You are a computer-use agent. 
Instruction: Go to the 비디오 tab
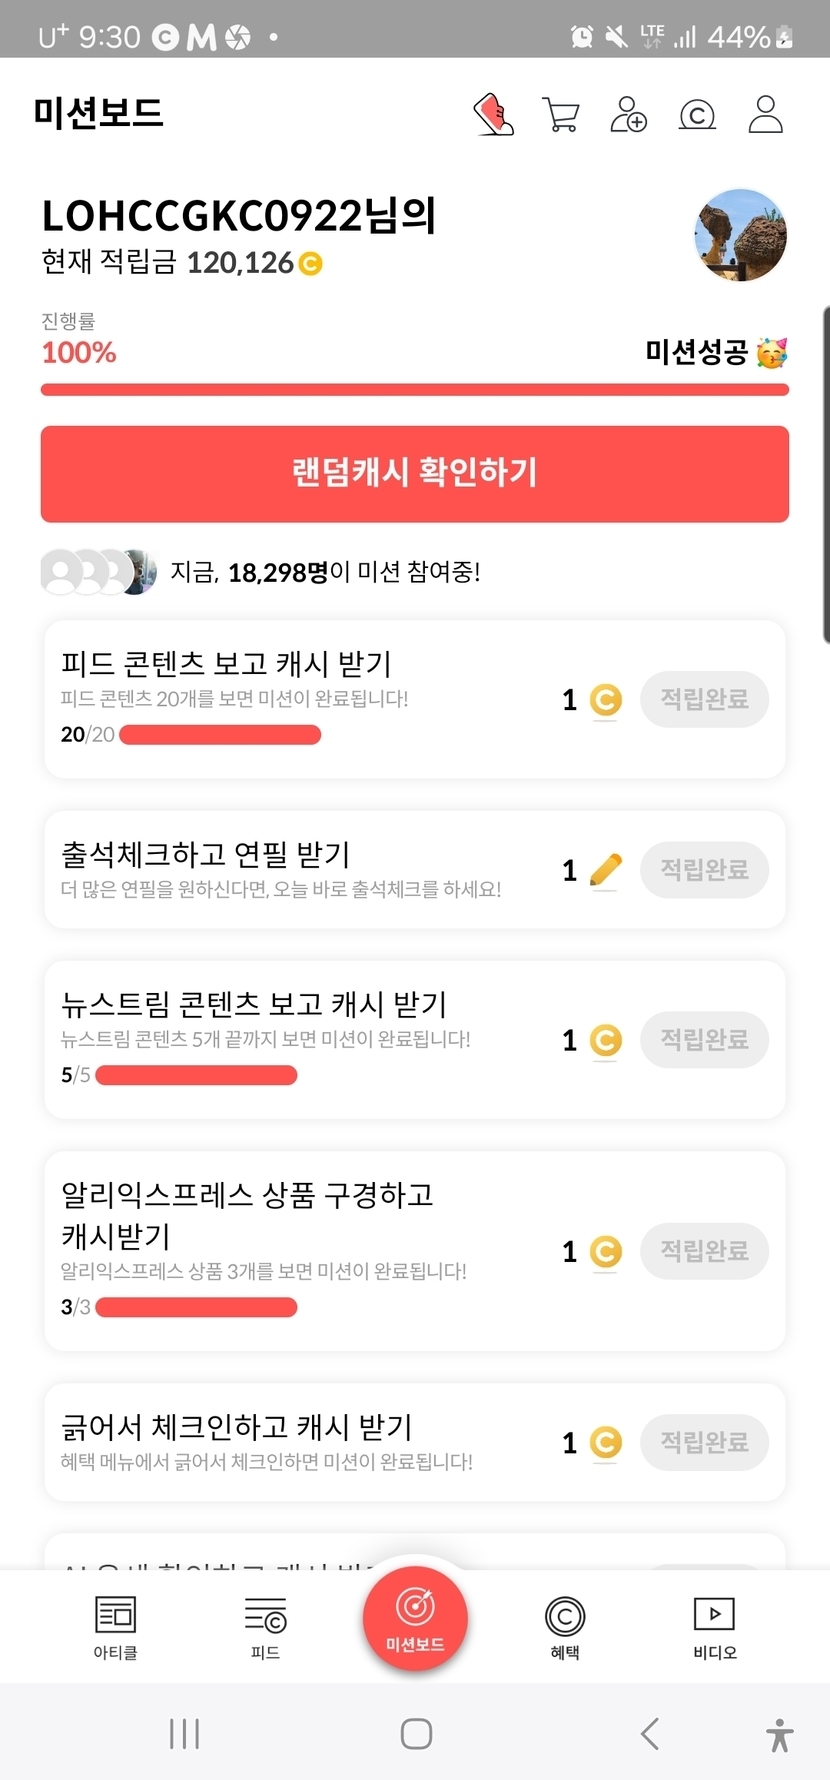point(714,1626)
